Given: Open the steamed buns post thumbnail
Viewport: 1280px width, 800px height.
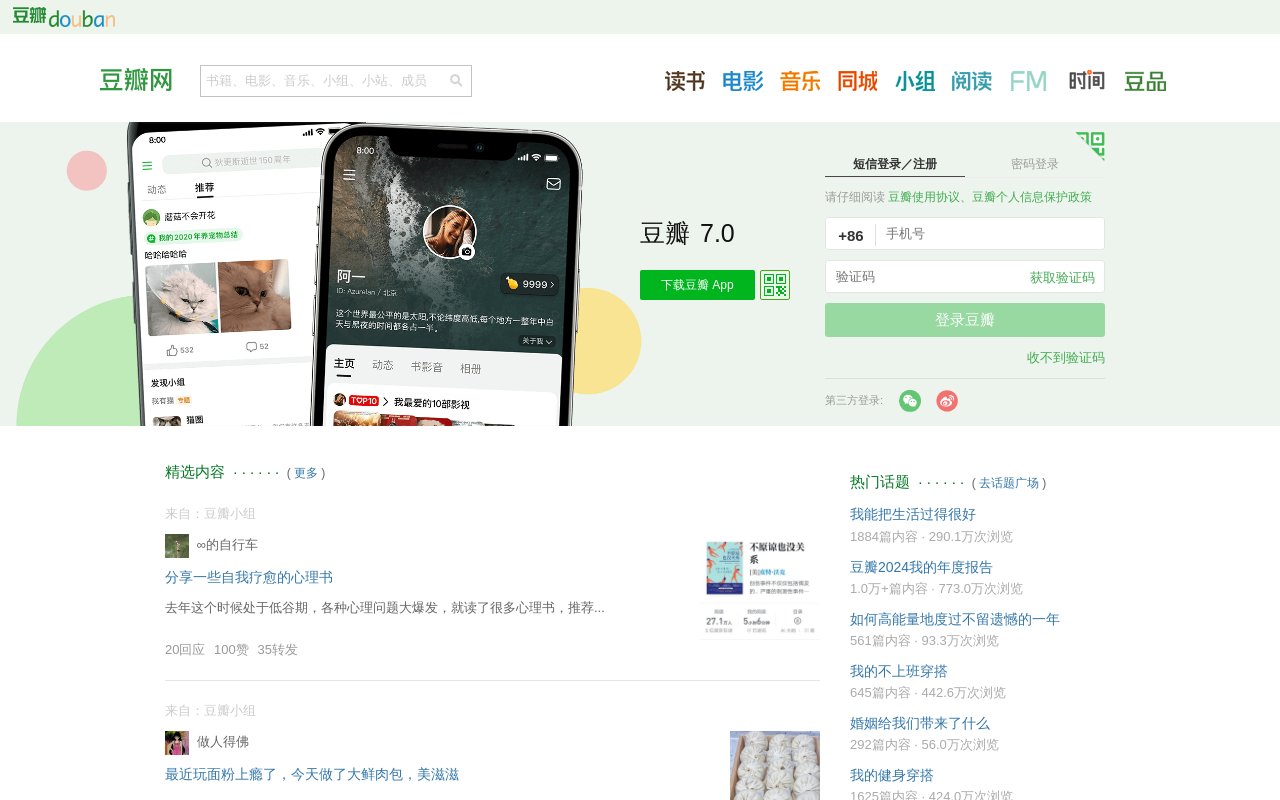Looking at the screenshot, I should pos(775,765).
